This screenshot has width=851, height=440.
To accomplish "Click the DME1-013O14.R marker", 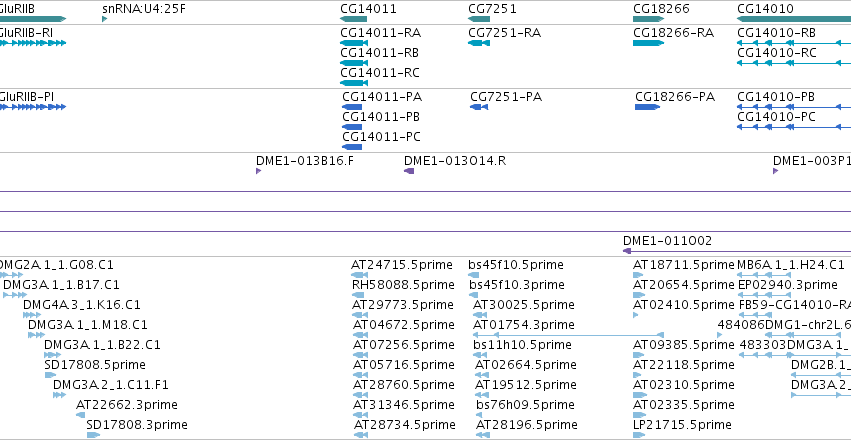I will [x=409, y=171].
